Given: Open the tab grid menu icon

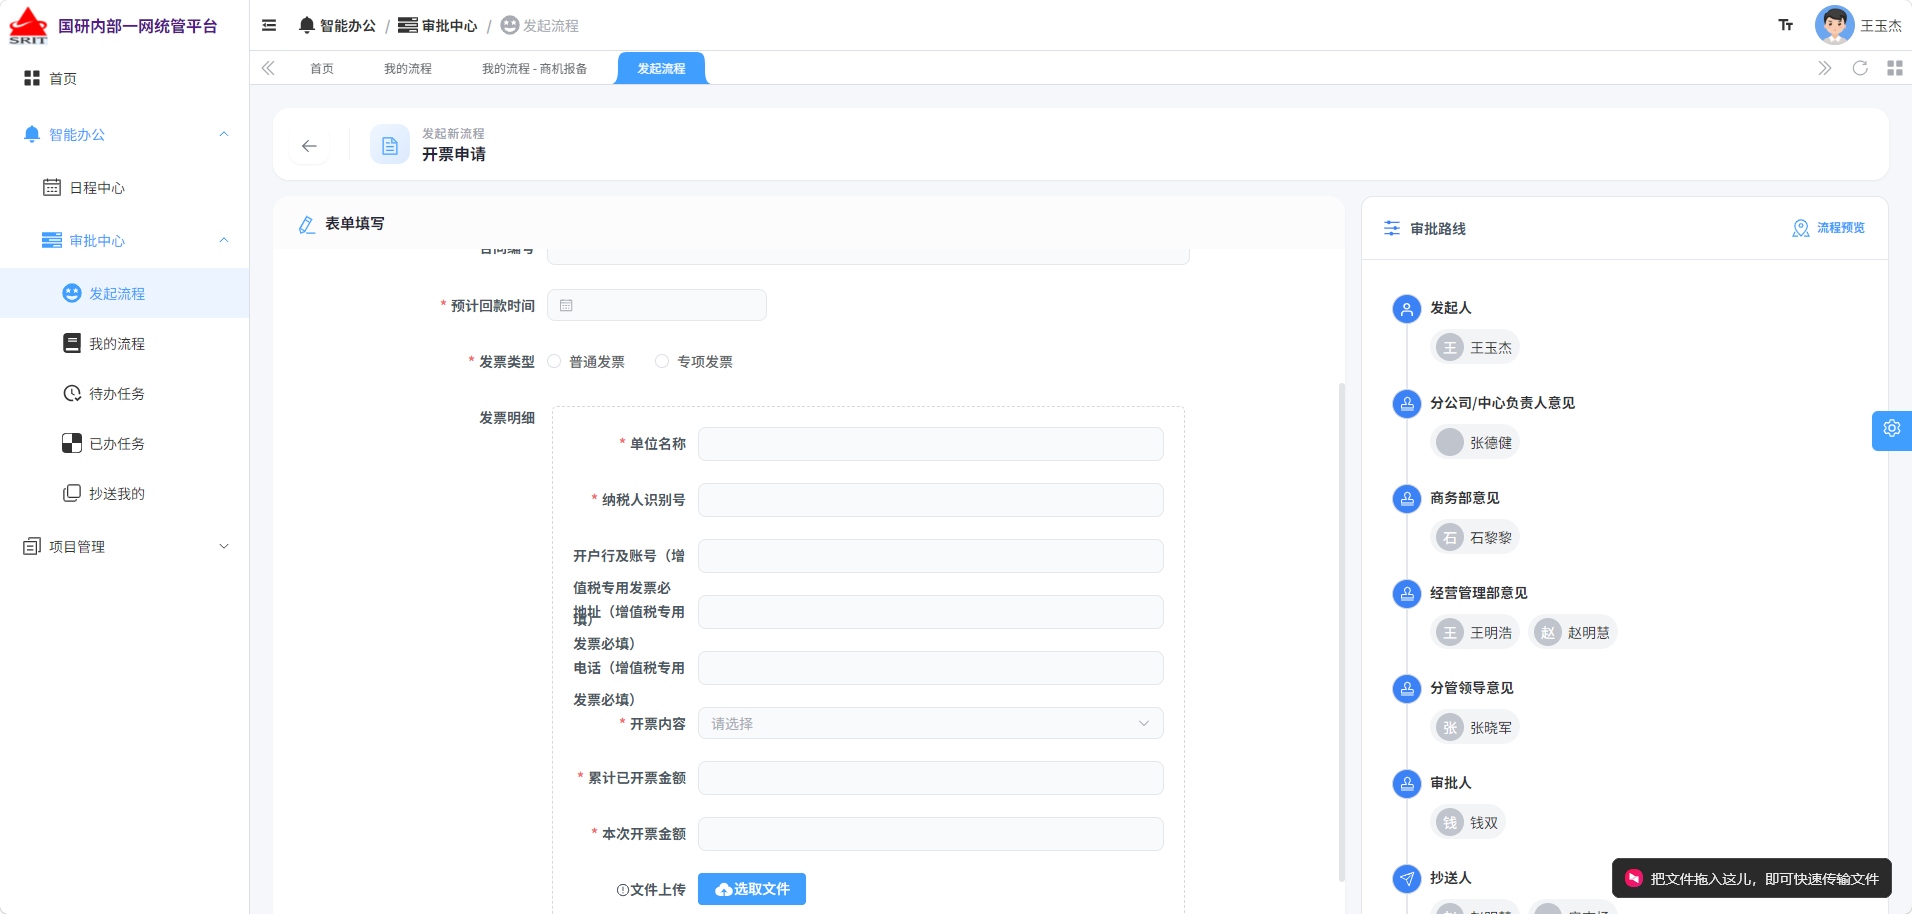Looking at the screenshot, I should point(1895,68).
